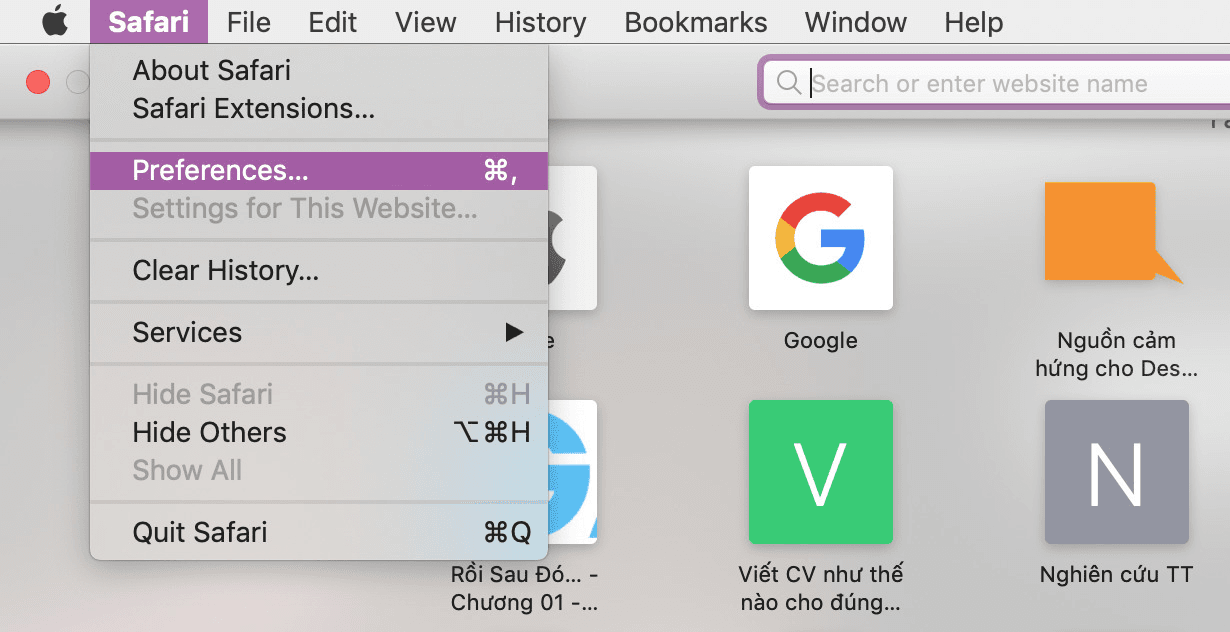Choose About Safari
The height and width of the screenshot is (632, 1230).
[319, 71]
